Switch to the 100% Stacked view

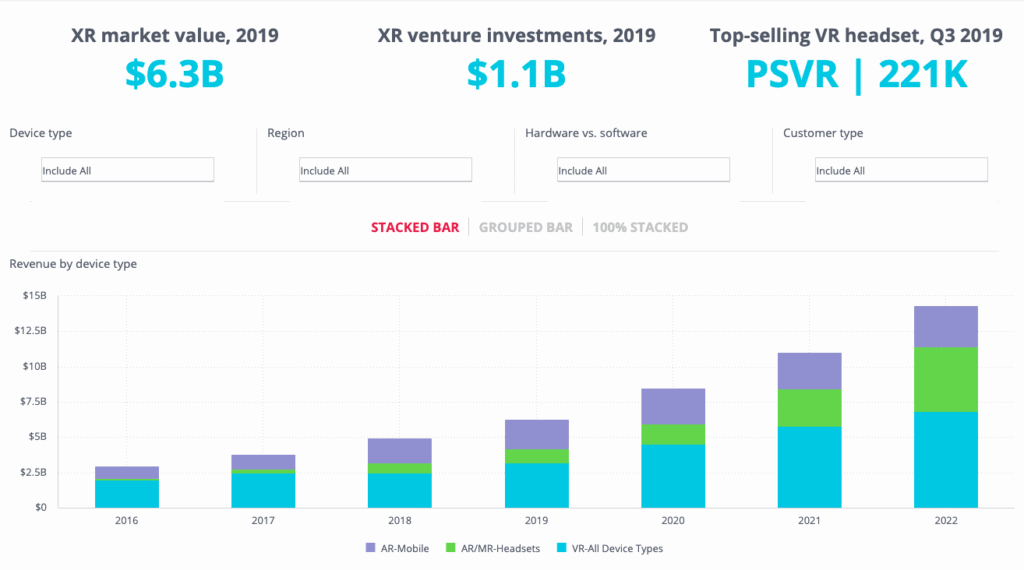(x=640, y=227)
